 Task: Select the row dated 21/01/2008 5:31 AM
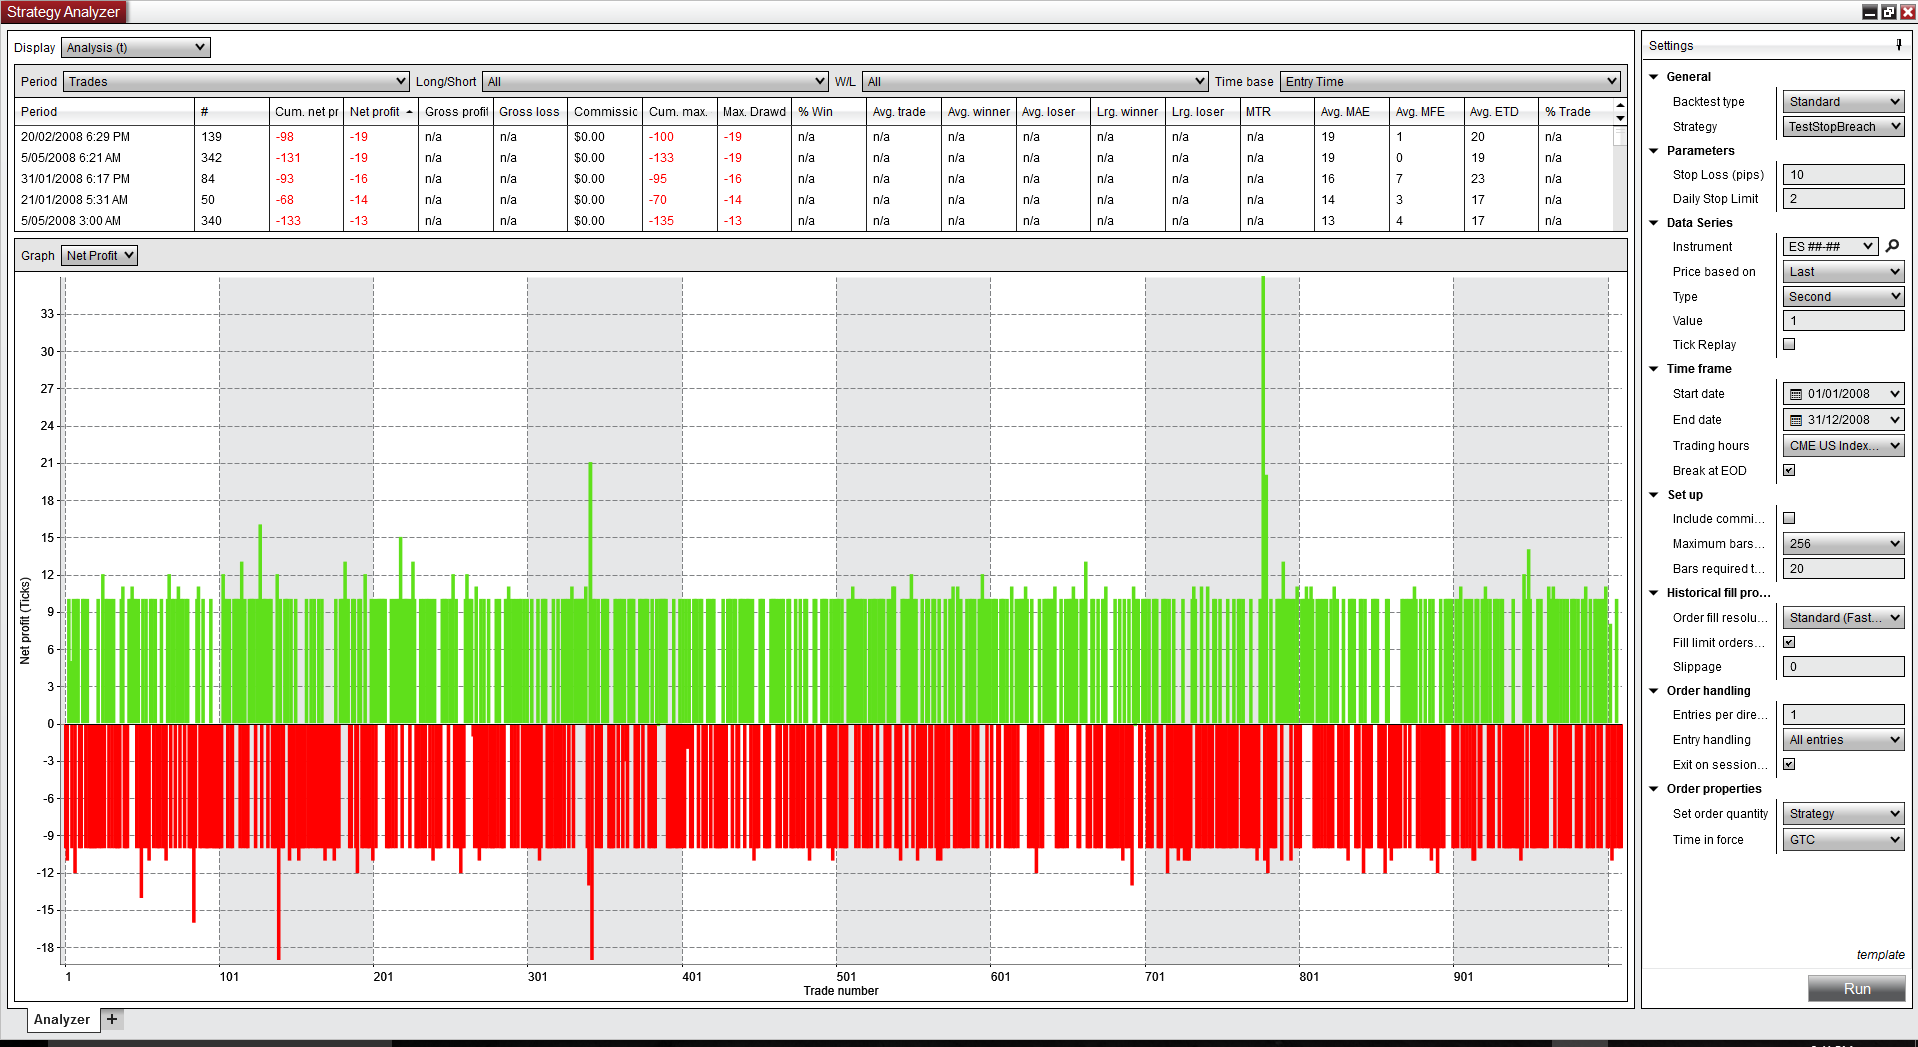pyautogui.click(x=814, y=200)
